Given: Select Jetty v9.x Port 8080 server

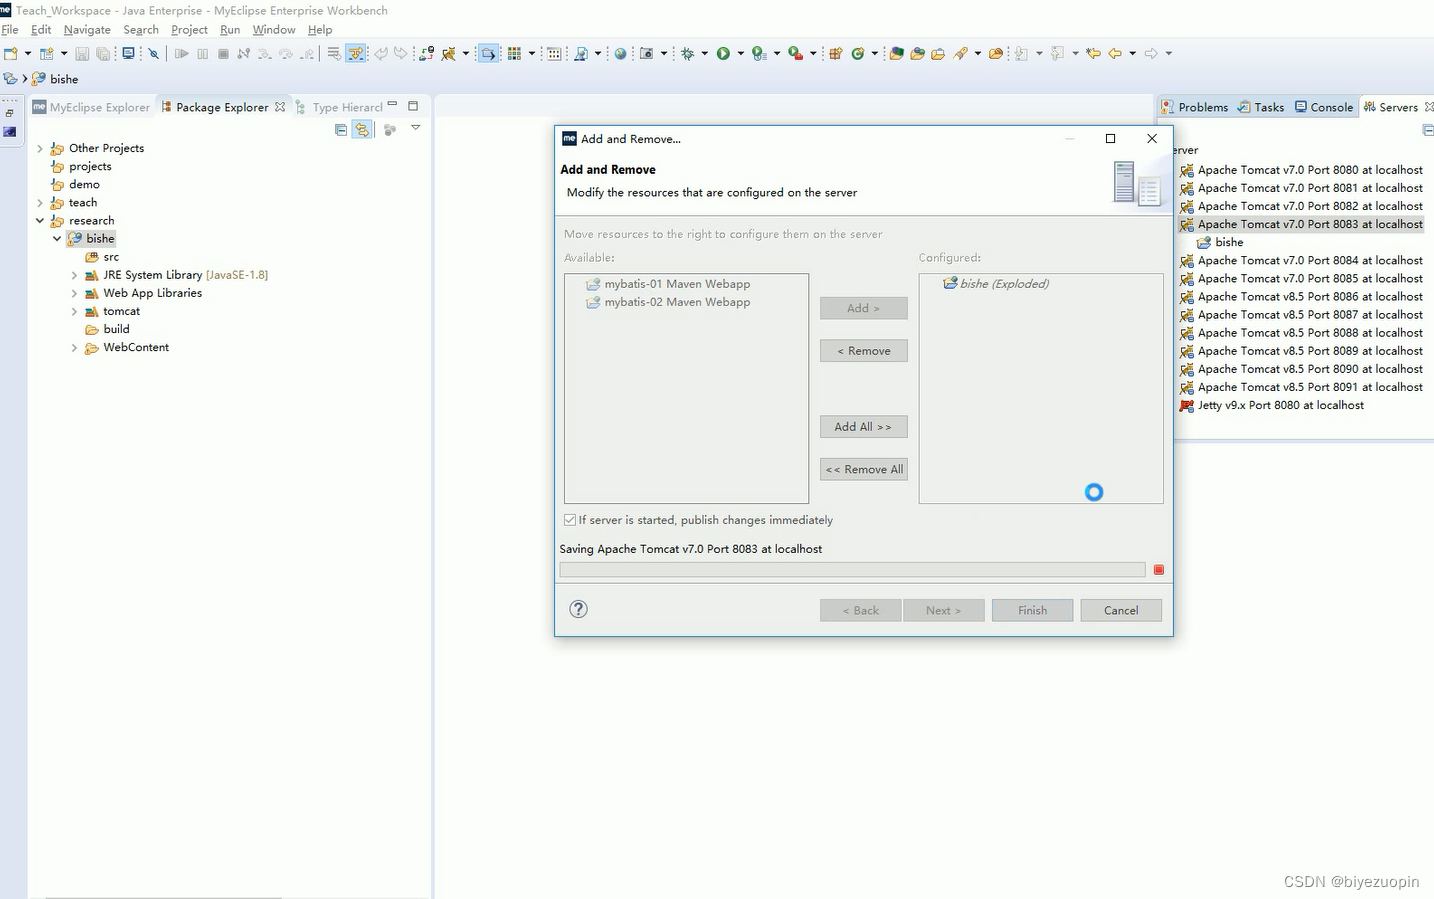Looking at the screenshot, I should pyautogui.click(x=1272, y=405).
